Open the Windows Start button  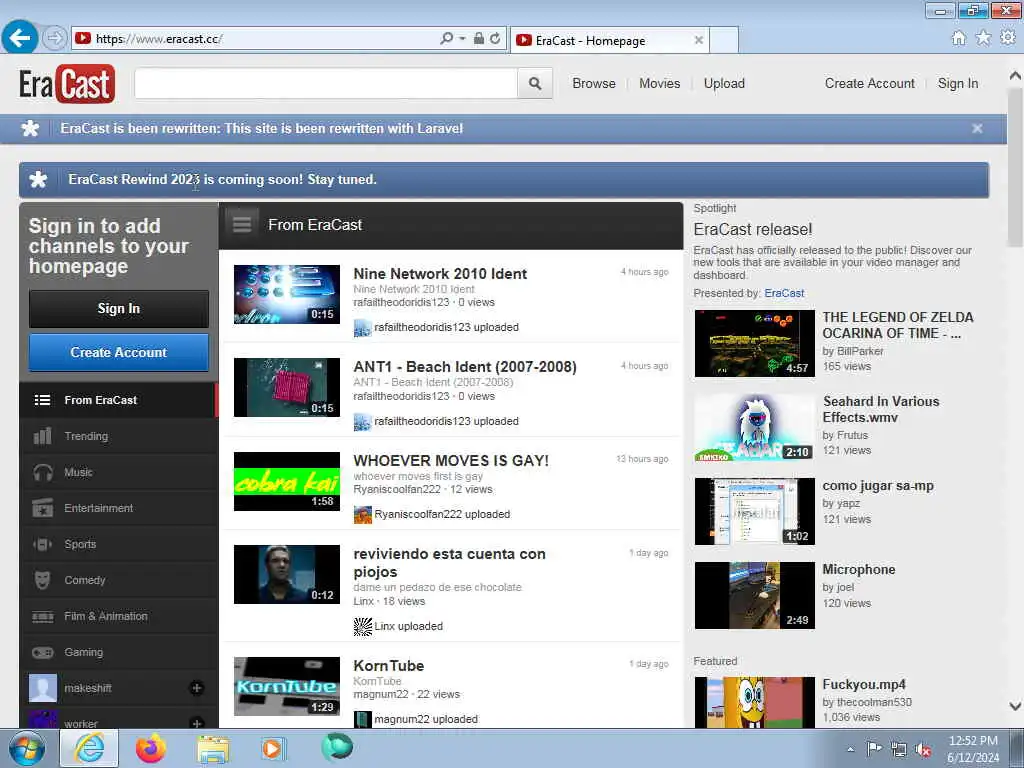(x=27, y=748)
